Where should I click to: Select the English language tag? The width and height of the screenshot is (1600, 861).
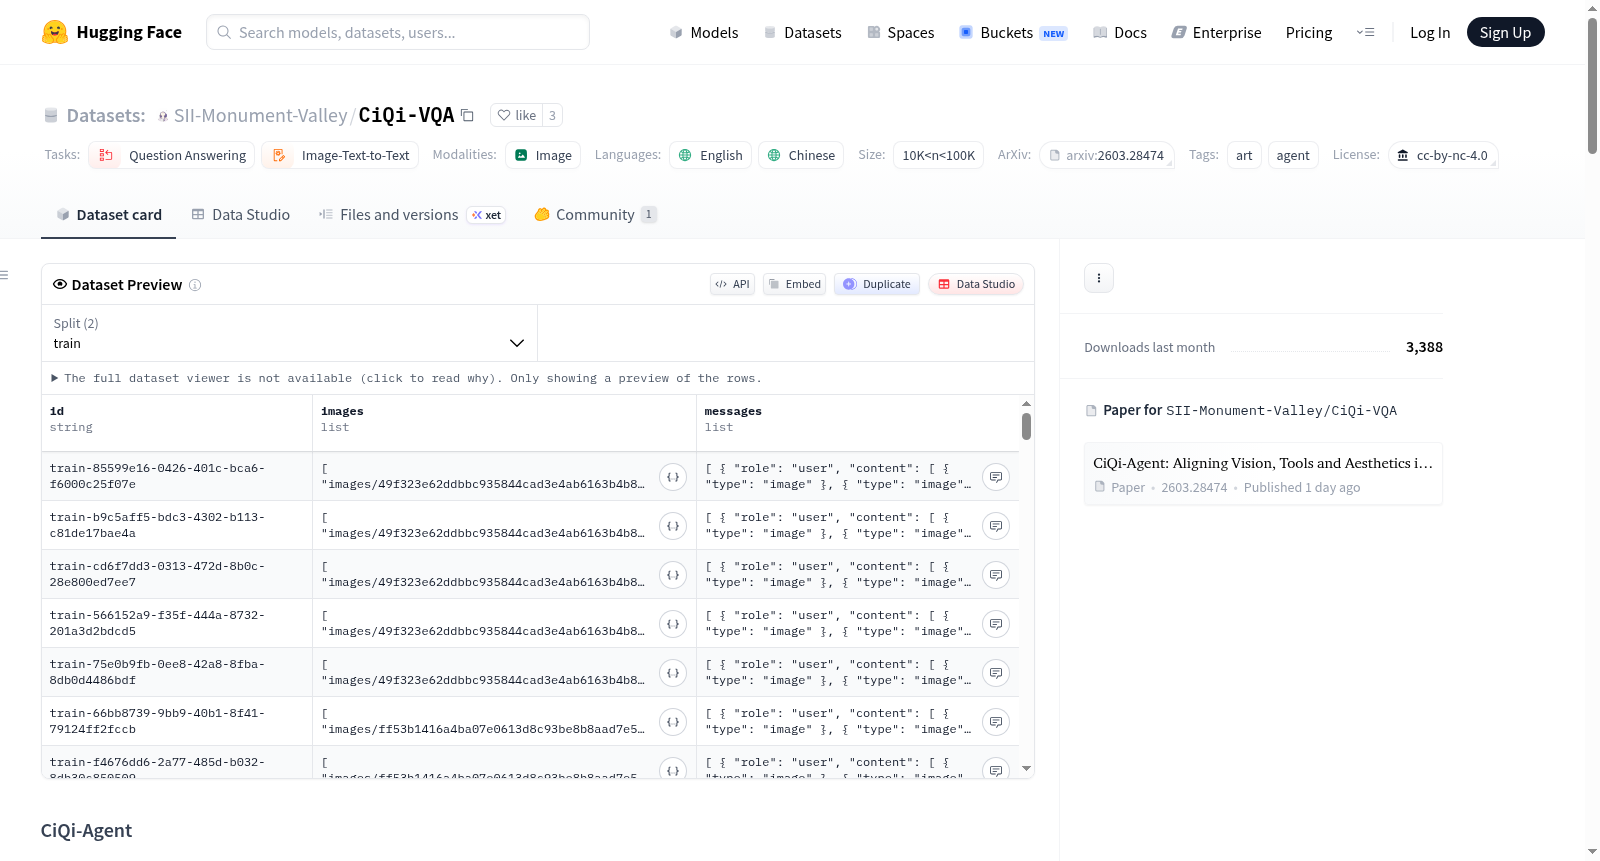[x=710, y=155]
